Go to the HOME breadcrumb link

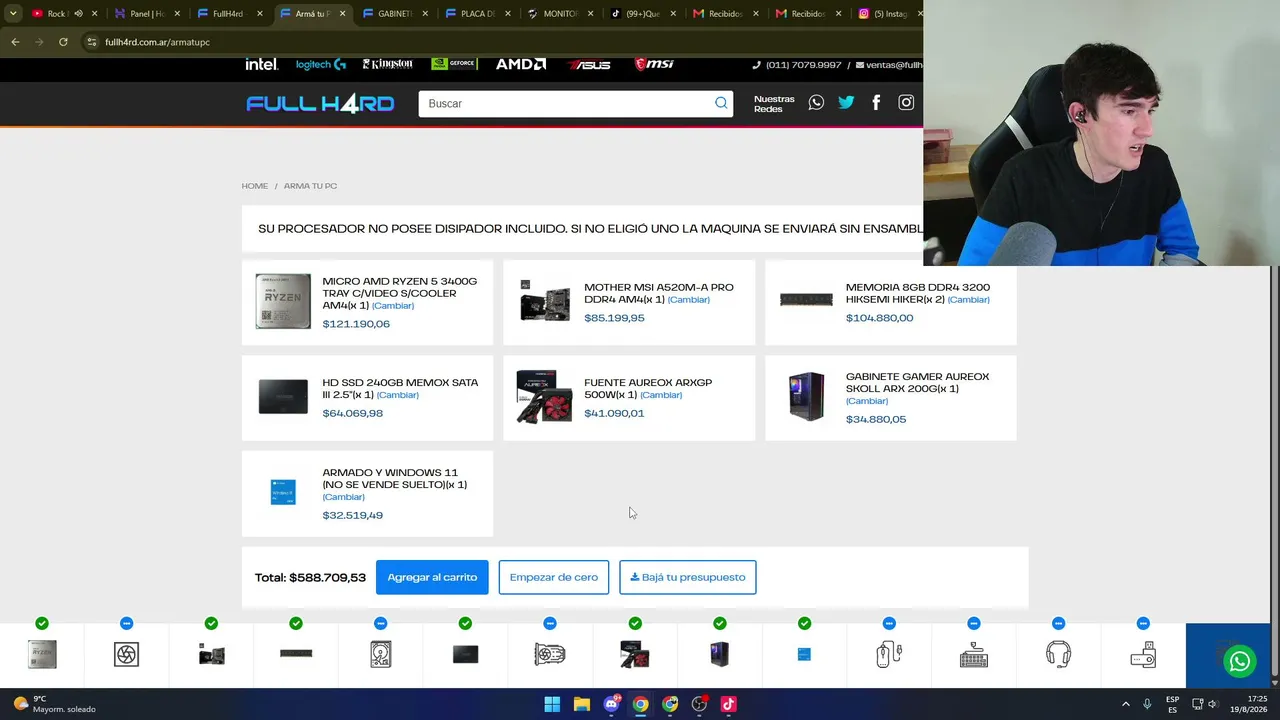tap(255, 186)
